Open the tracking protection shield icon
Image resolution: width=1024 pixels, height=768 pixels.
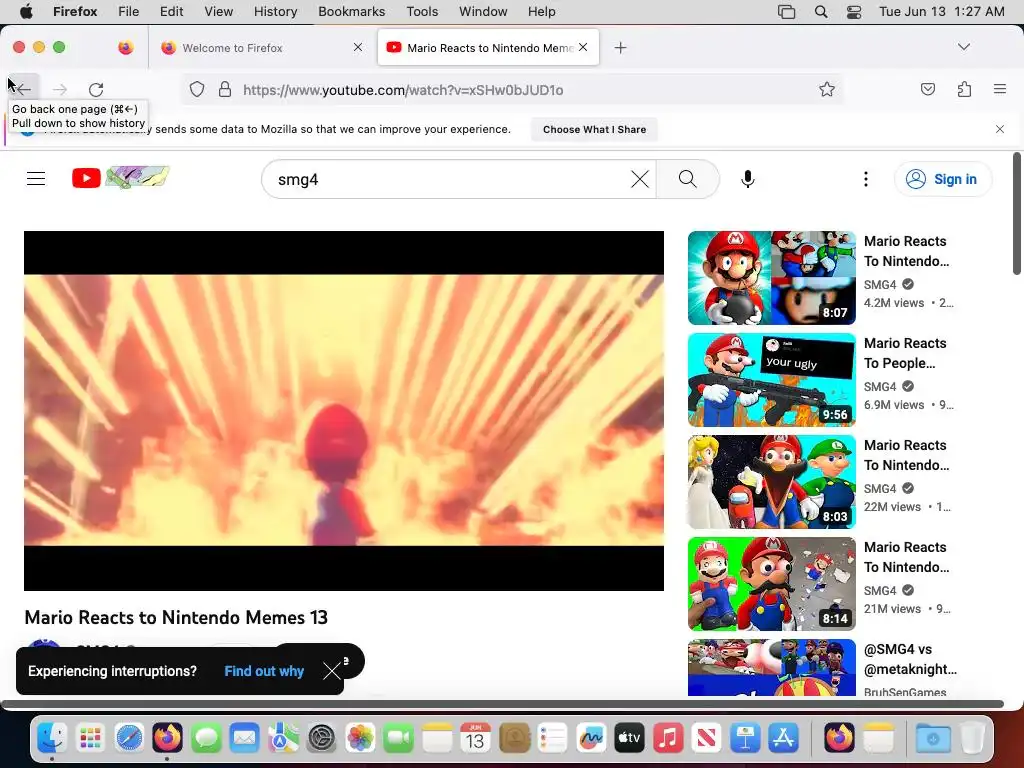click(x=197, y=89)
